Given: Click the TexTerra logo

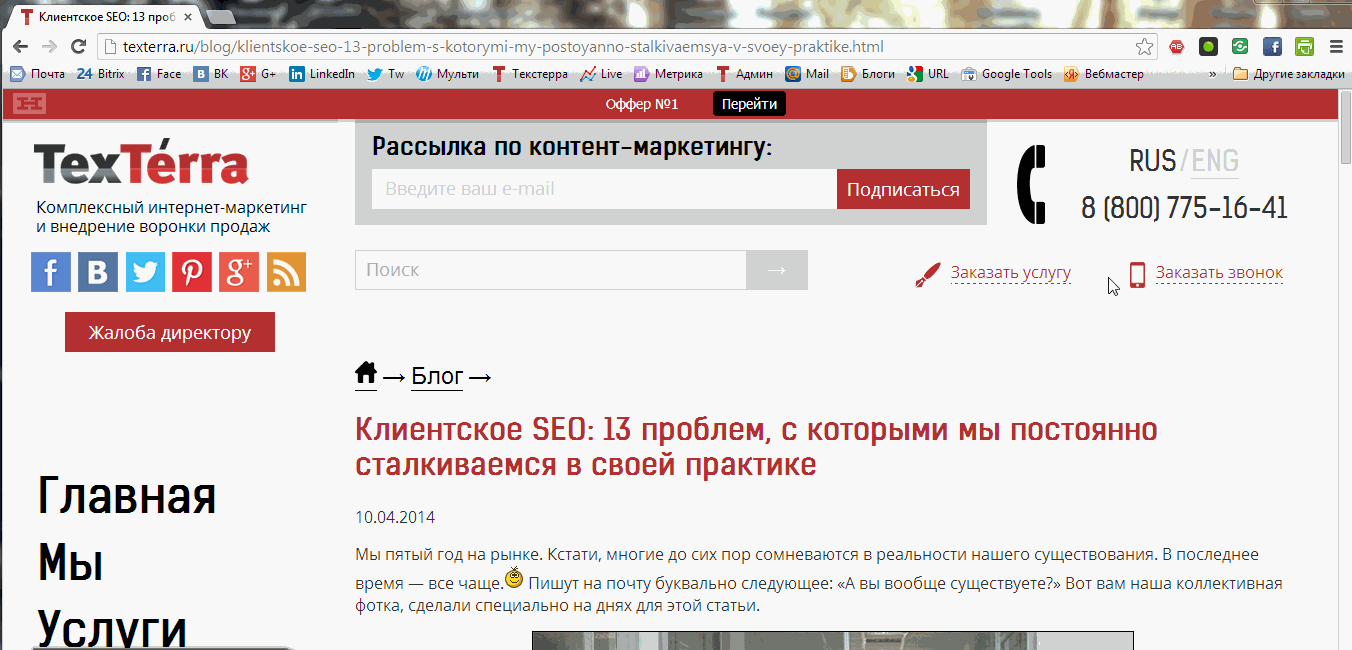Looking at the screenshot, I should point(141,164).
